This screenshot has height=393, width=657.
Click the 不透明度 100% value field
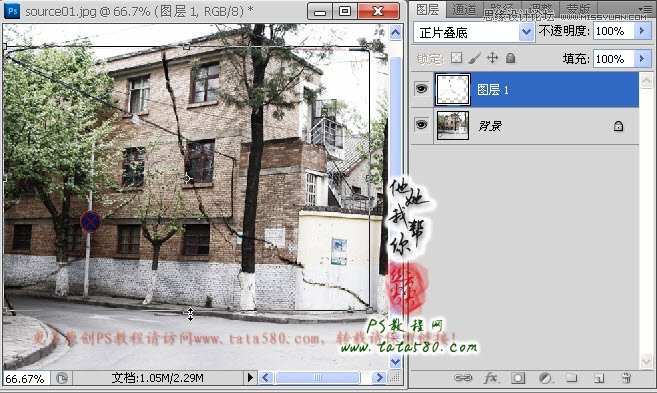coord(613,31)
